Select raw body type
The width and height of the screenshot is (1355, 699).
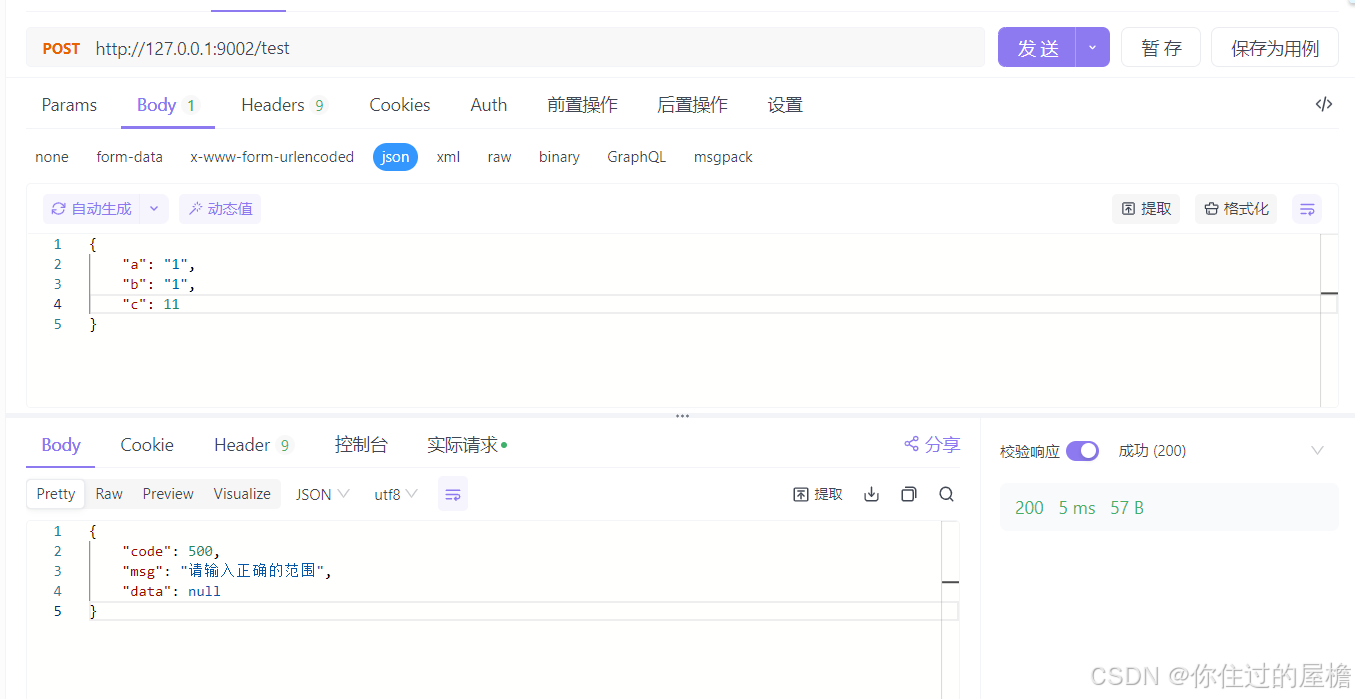[x=499, y=157]
